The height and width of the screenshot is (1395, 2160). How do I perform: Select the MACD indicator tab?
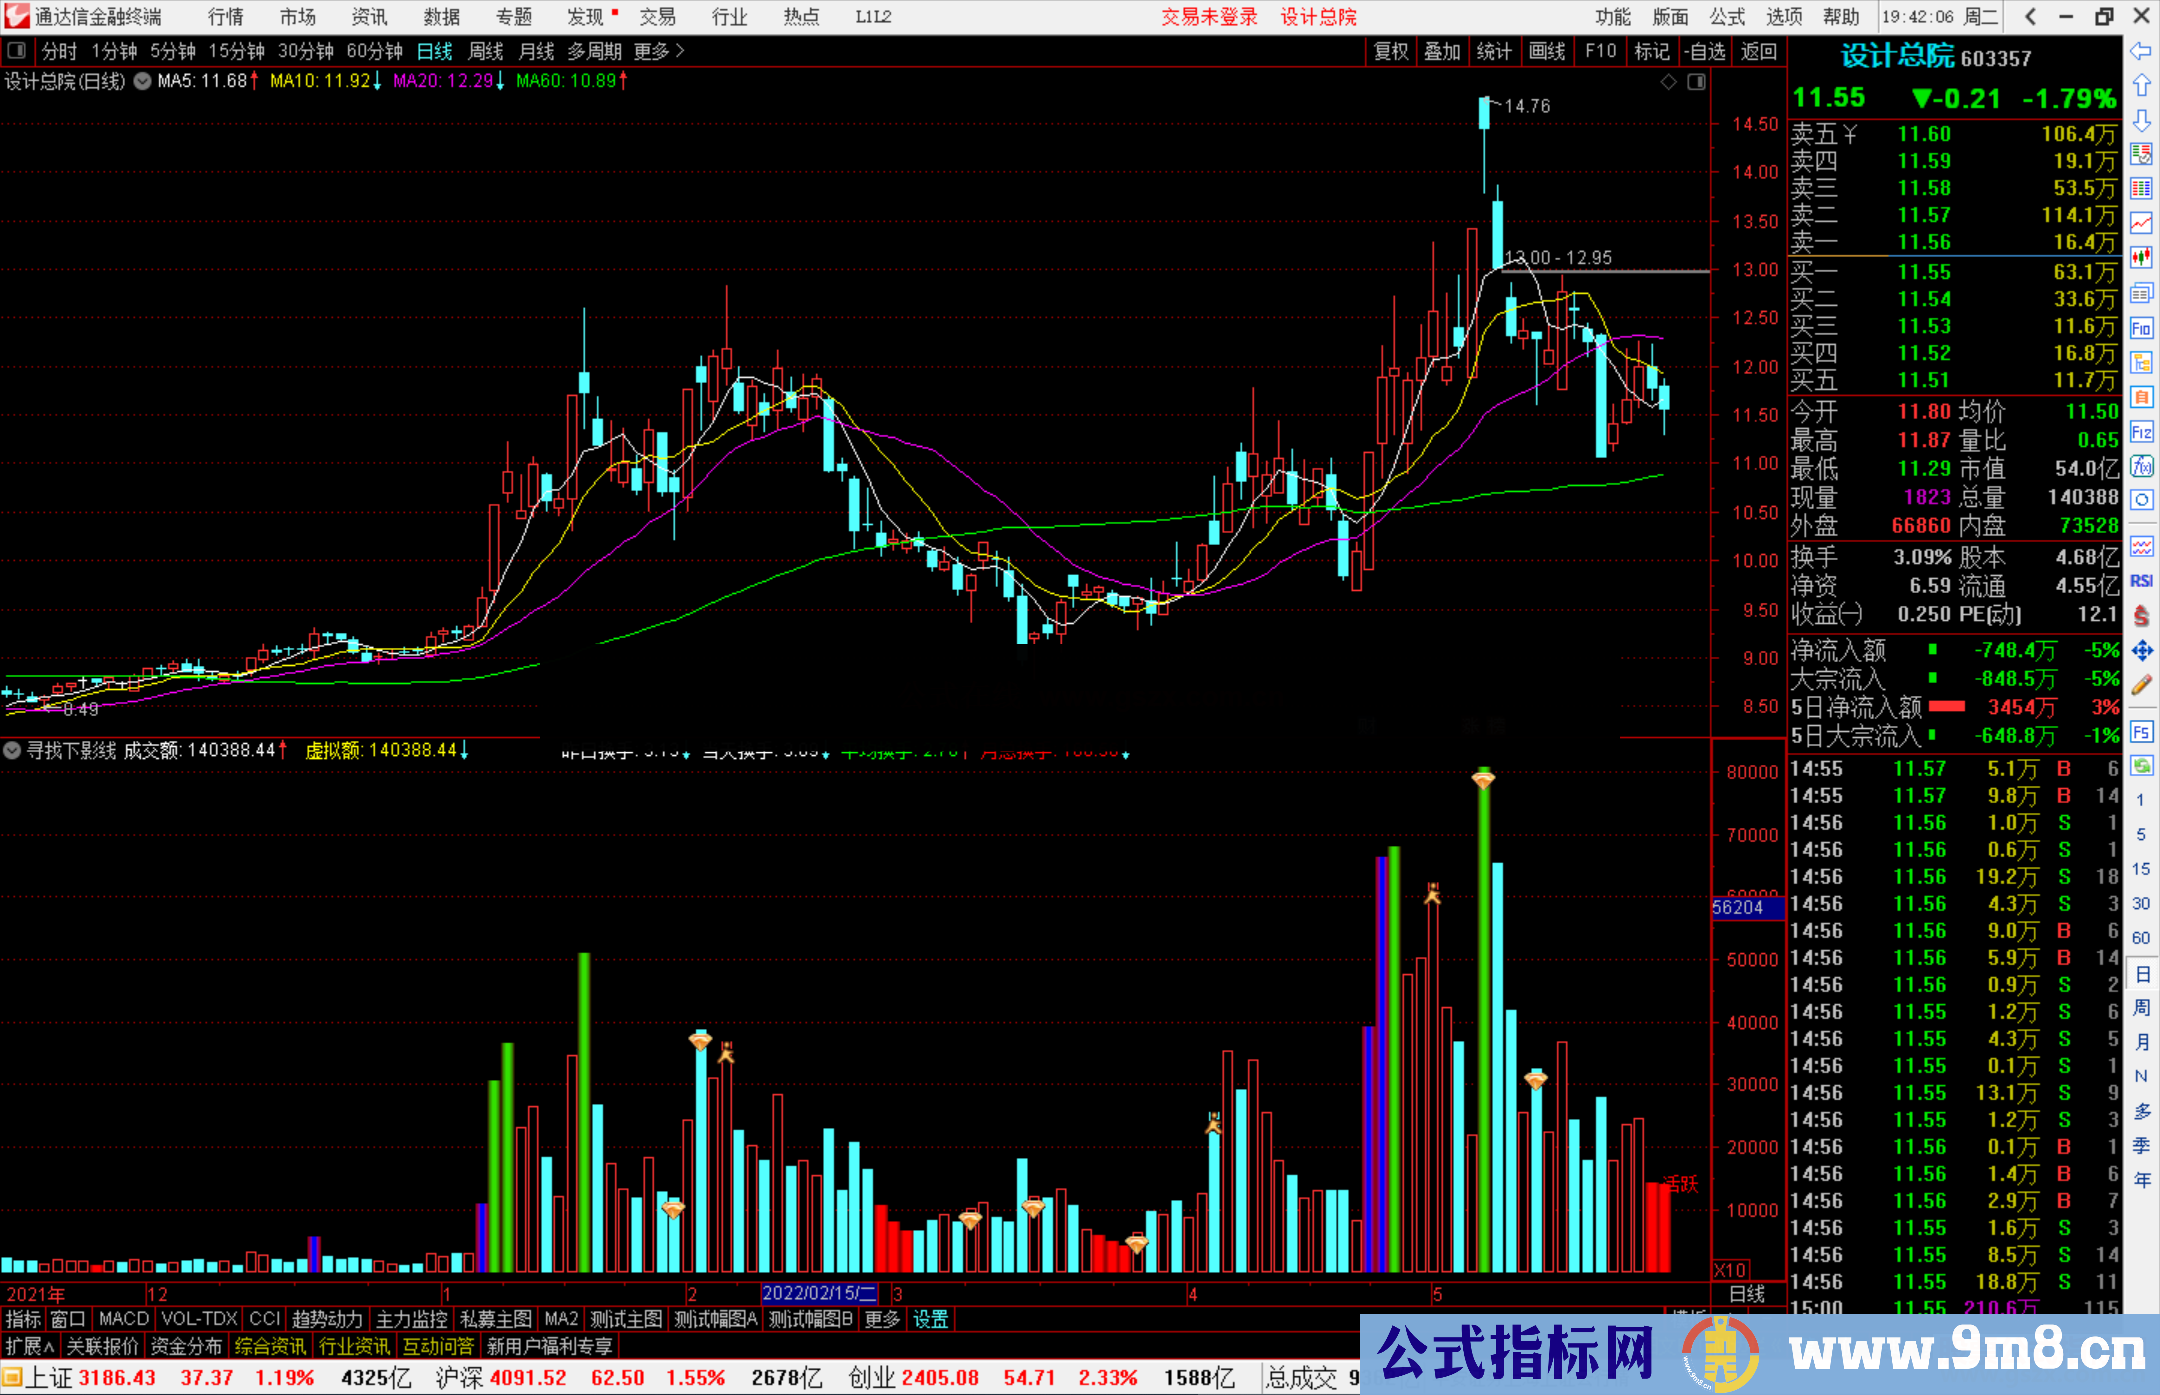[x=123, y=1319]
